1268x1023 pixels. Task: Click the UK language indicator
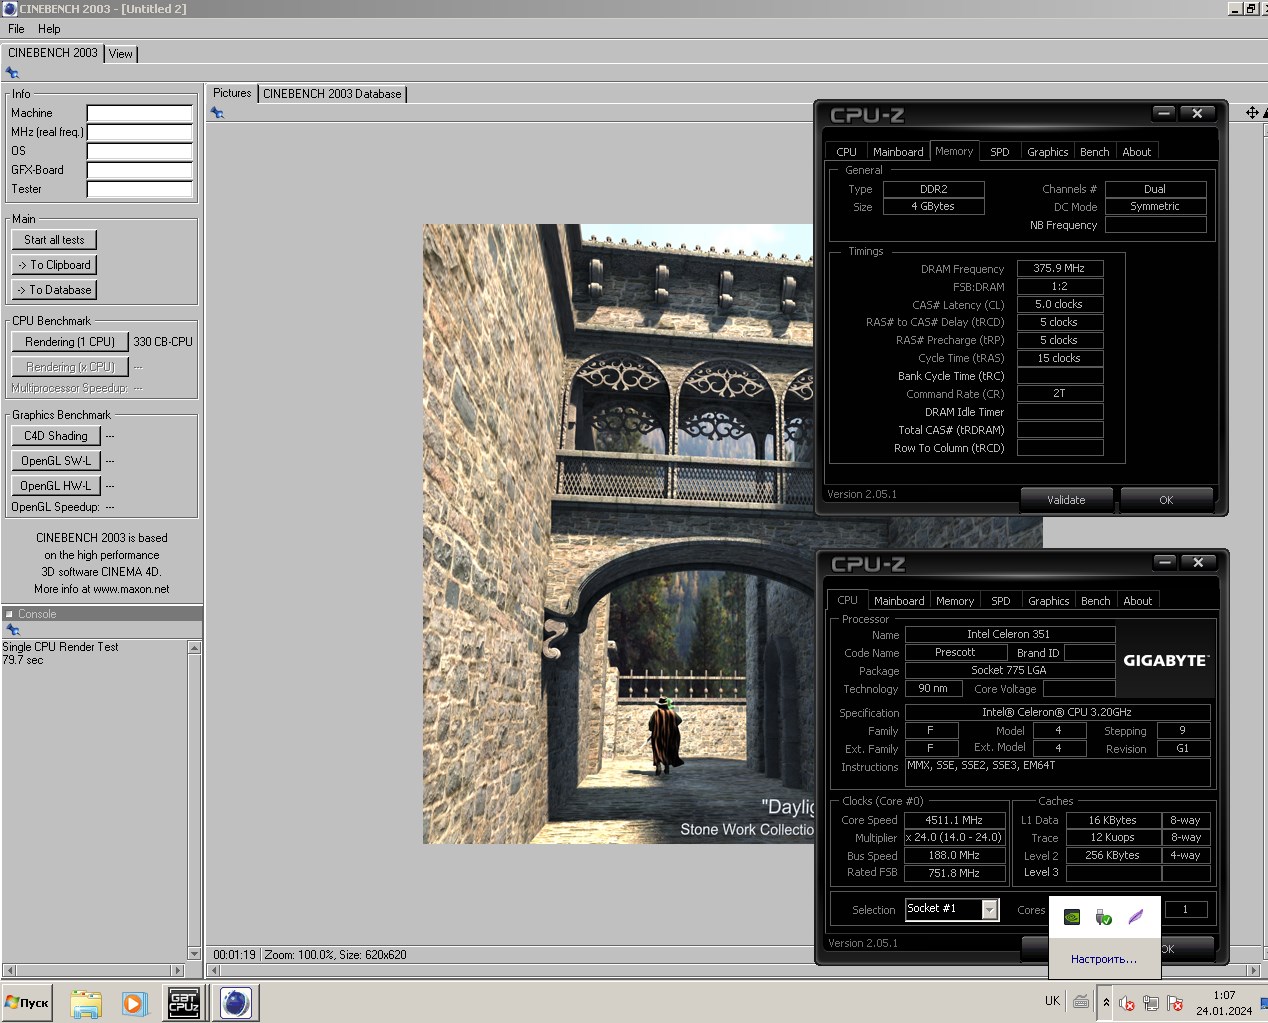click(1052, 1001)
